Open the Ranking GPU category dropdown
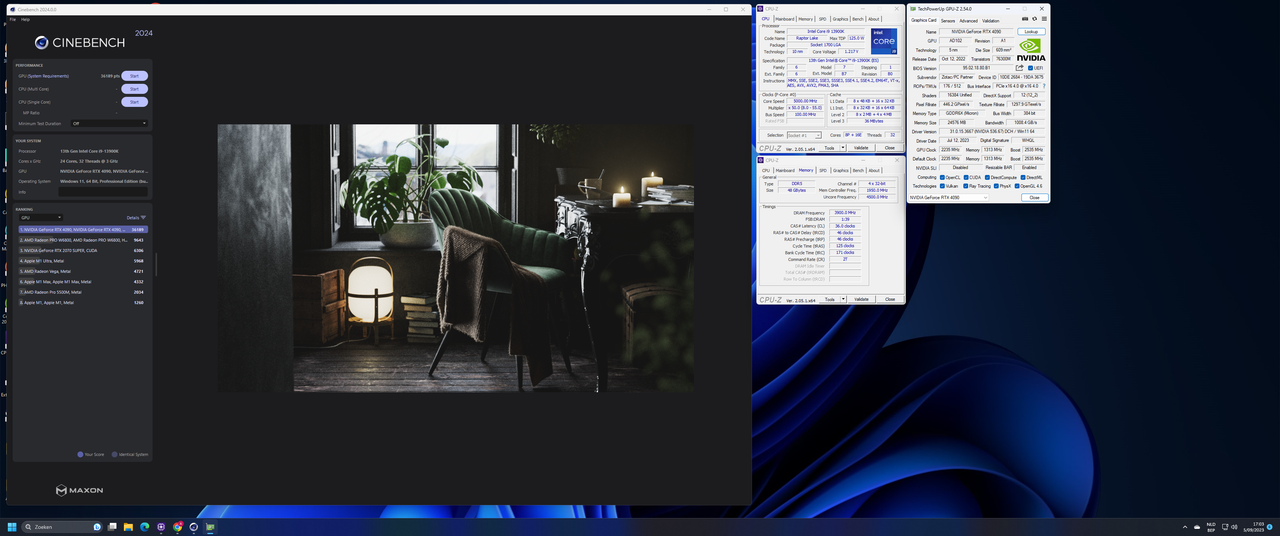This screenshot has height=536, width=1280. tap(41, 217)
